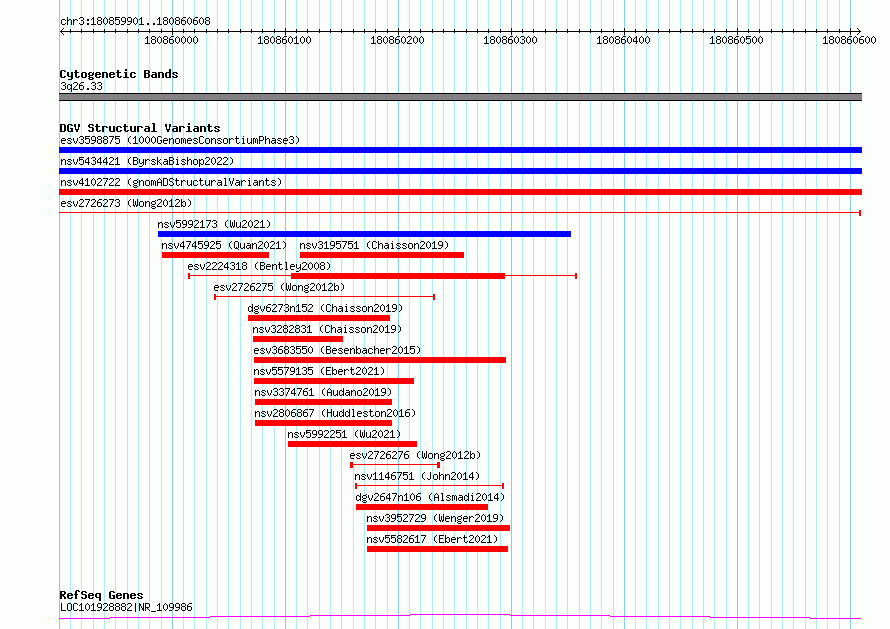890x629 pixels.
Task: Click the red nsv3952729 variant bar
Action: pyautogui.click(x=438, y=528)
